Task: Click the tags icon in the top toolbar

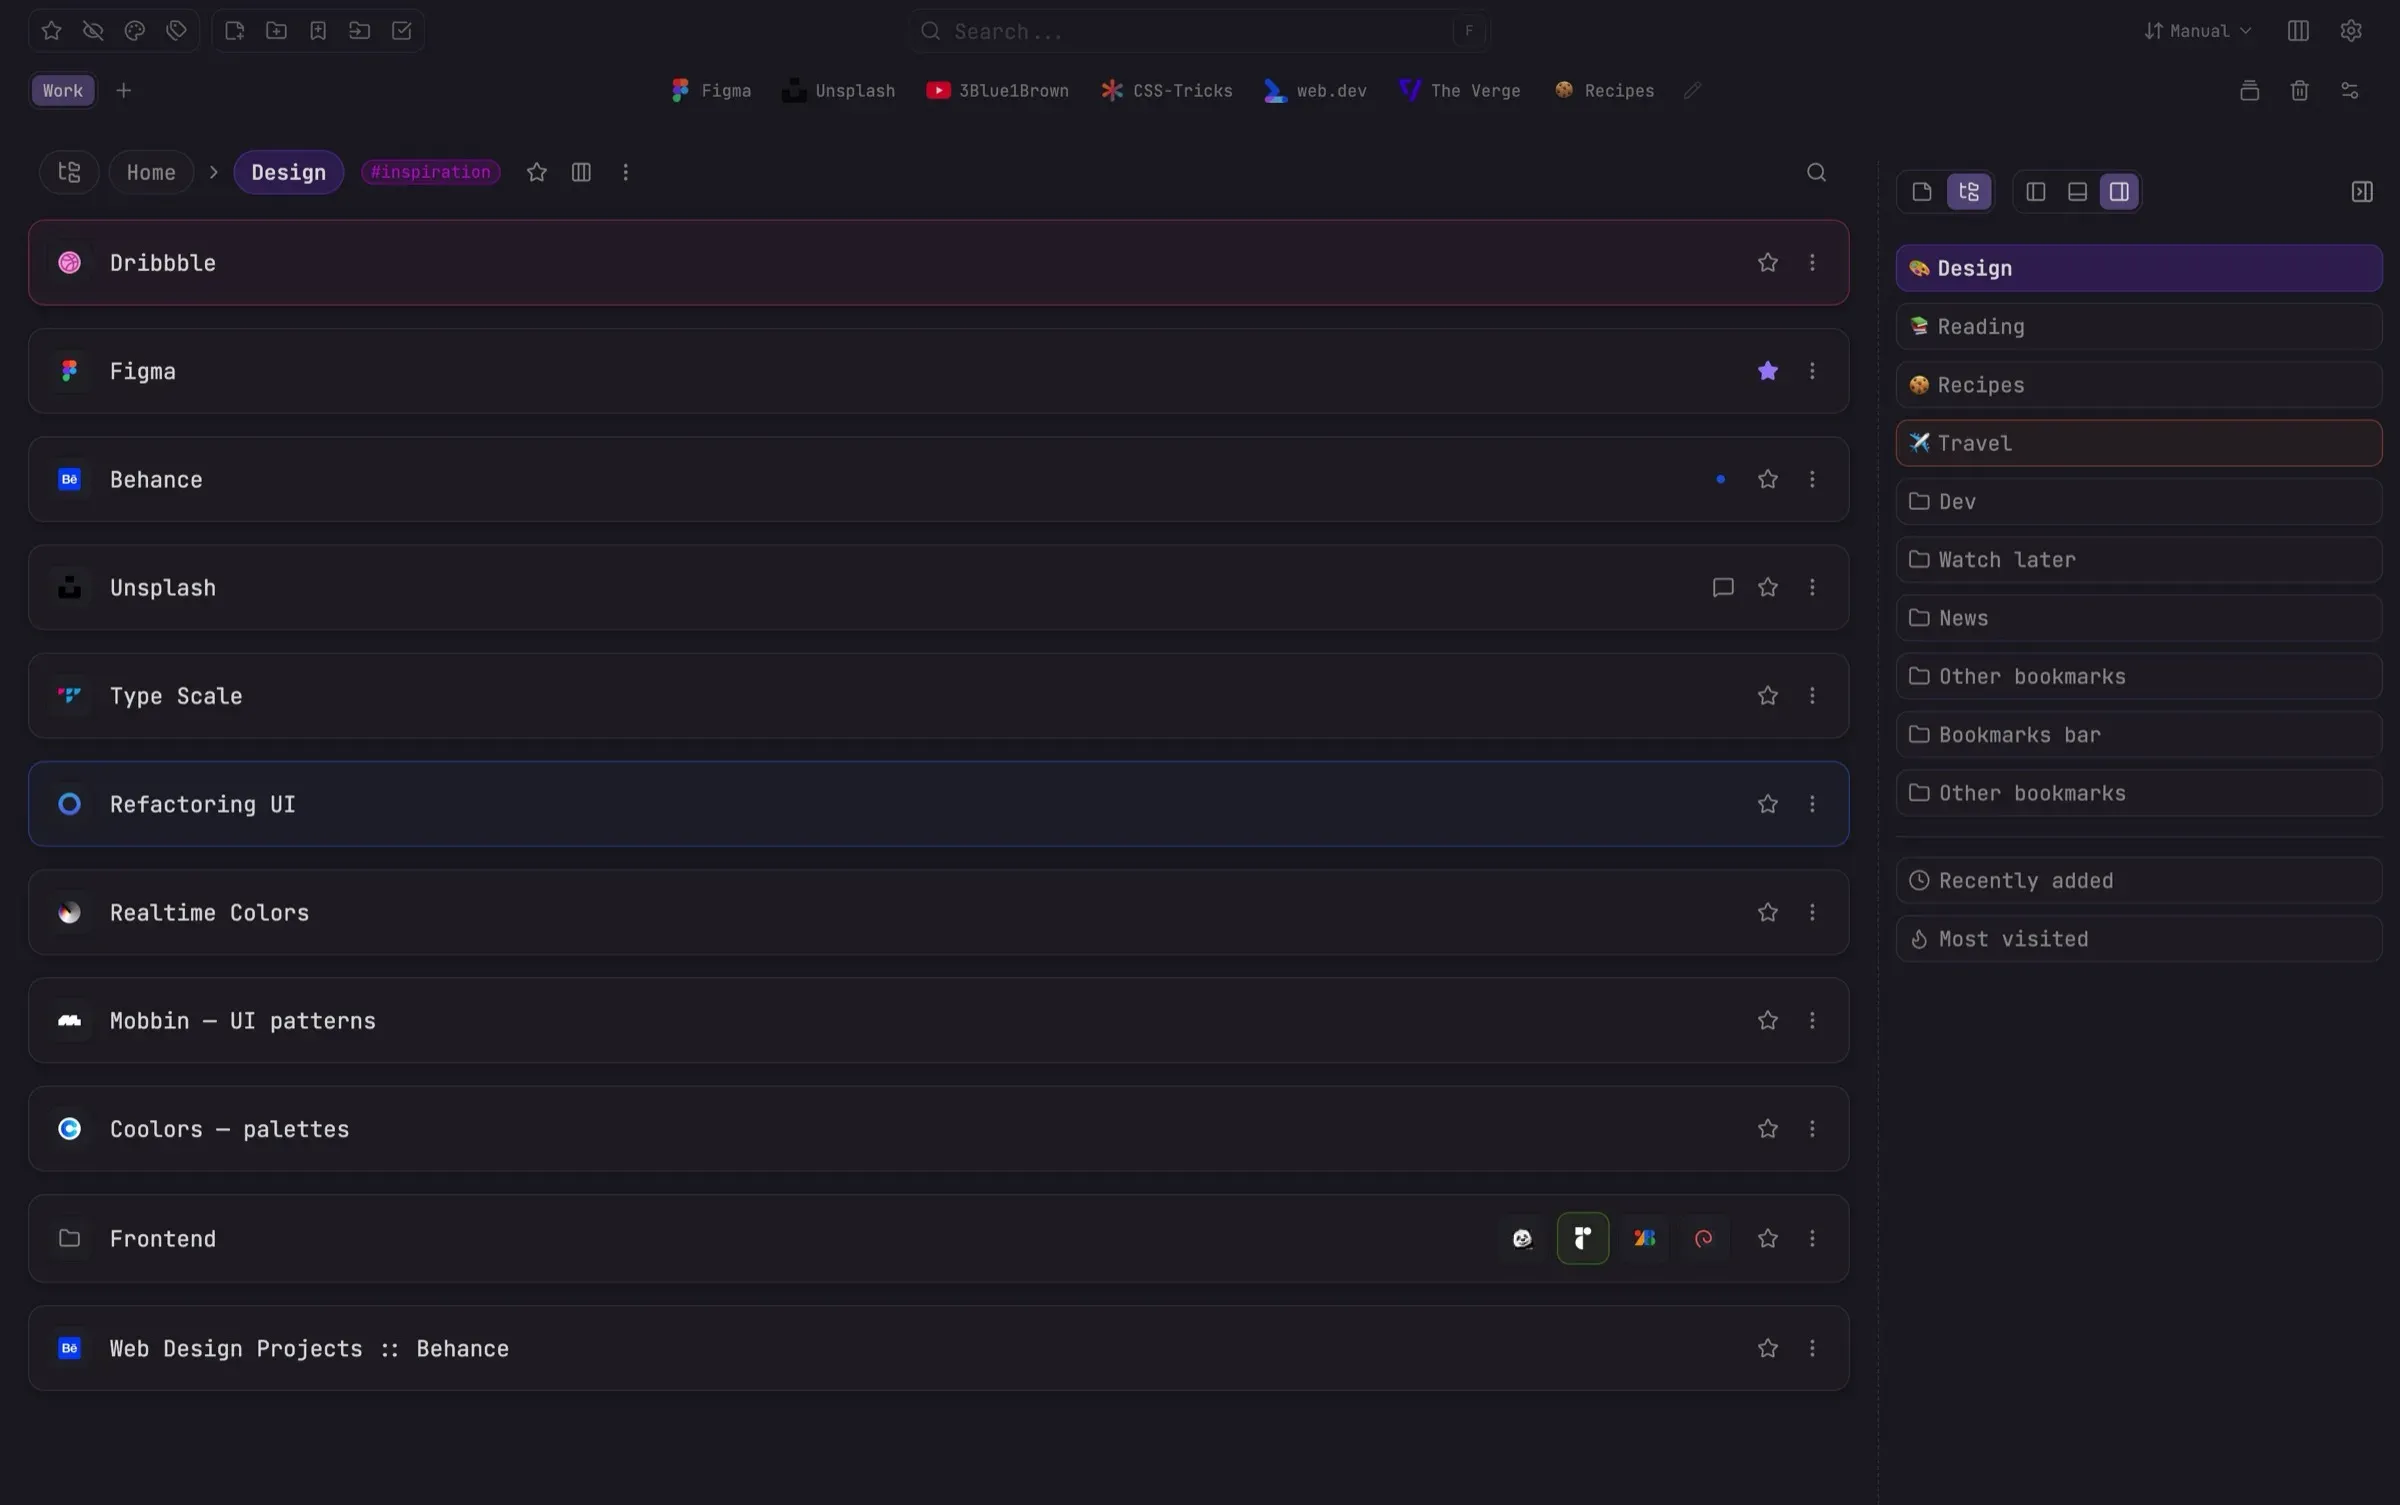Action: click(177, 31)
